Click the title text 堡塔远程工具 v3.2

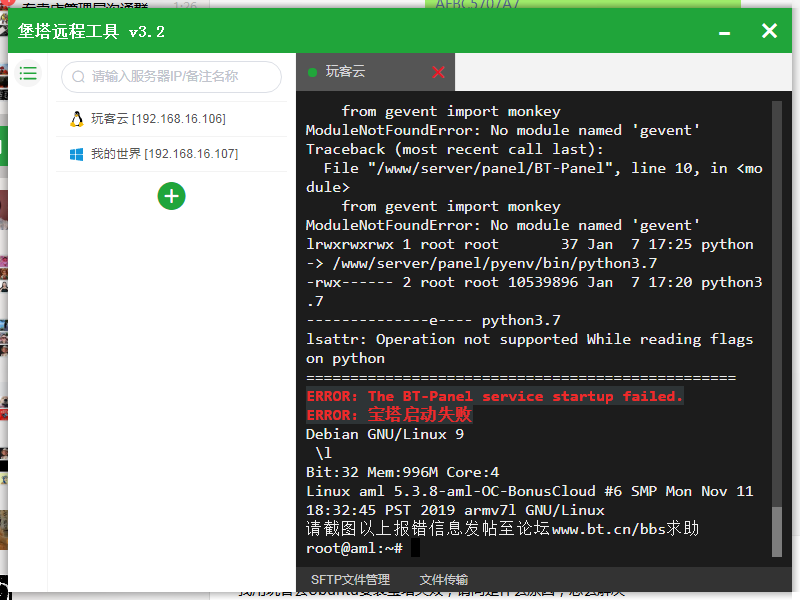[x=91, y=32]
